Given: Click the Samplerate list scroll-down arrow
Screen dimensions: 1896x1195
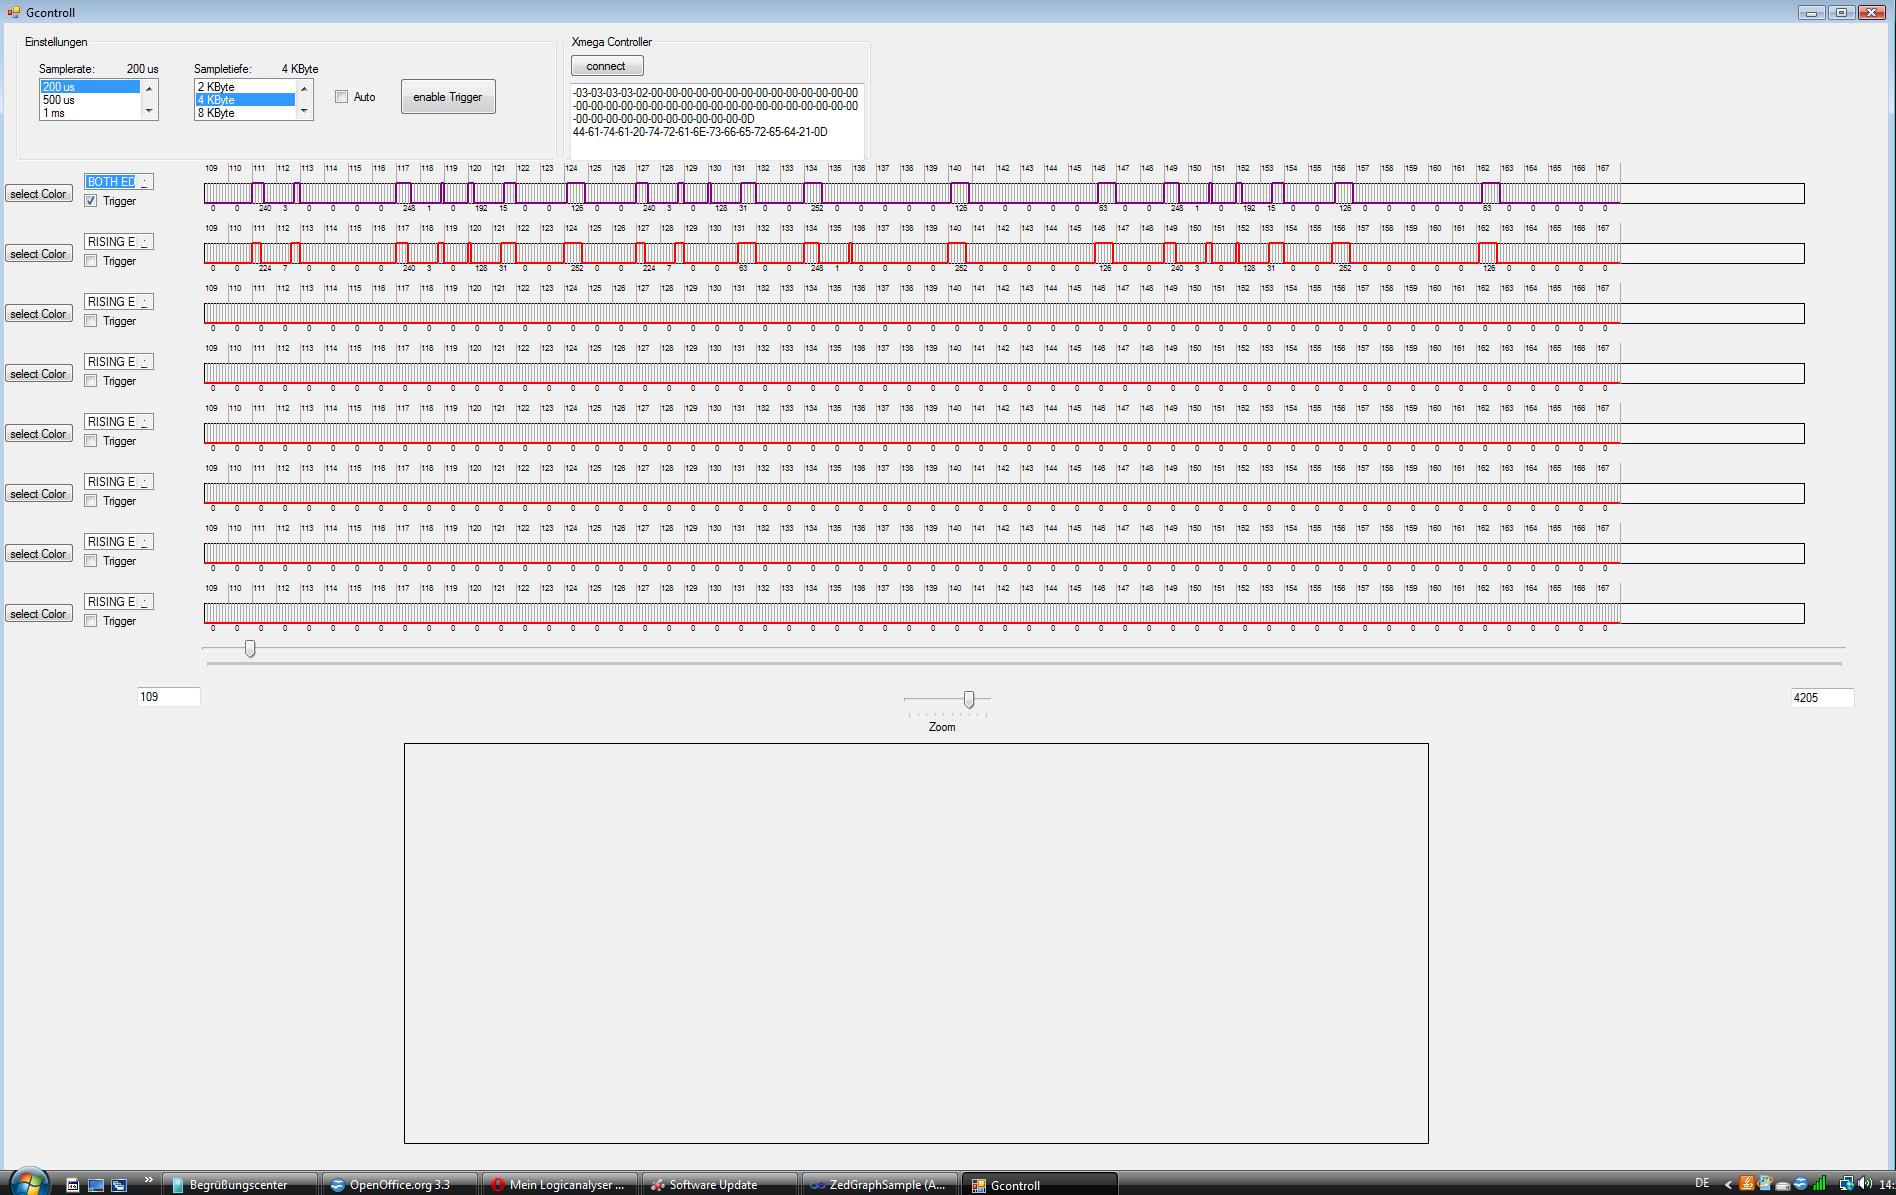Looking at the screenshot, I should tap(150, 111).
